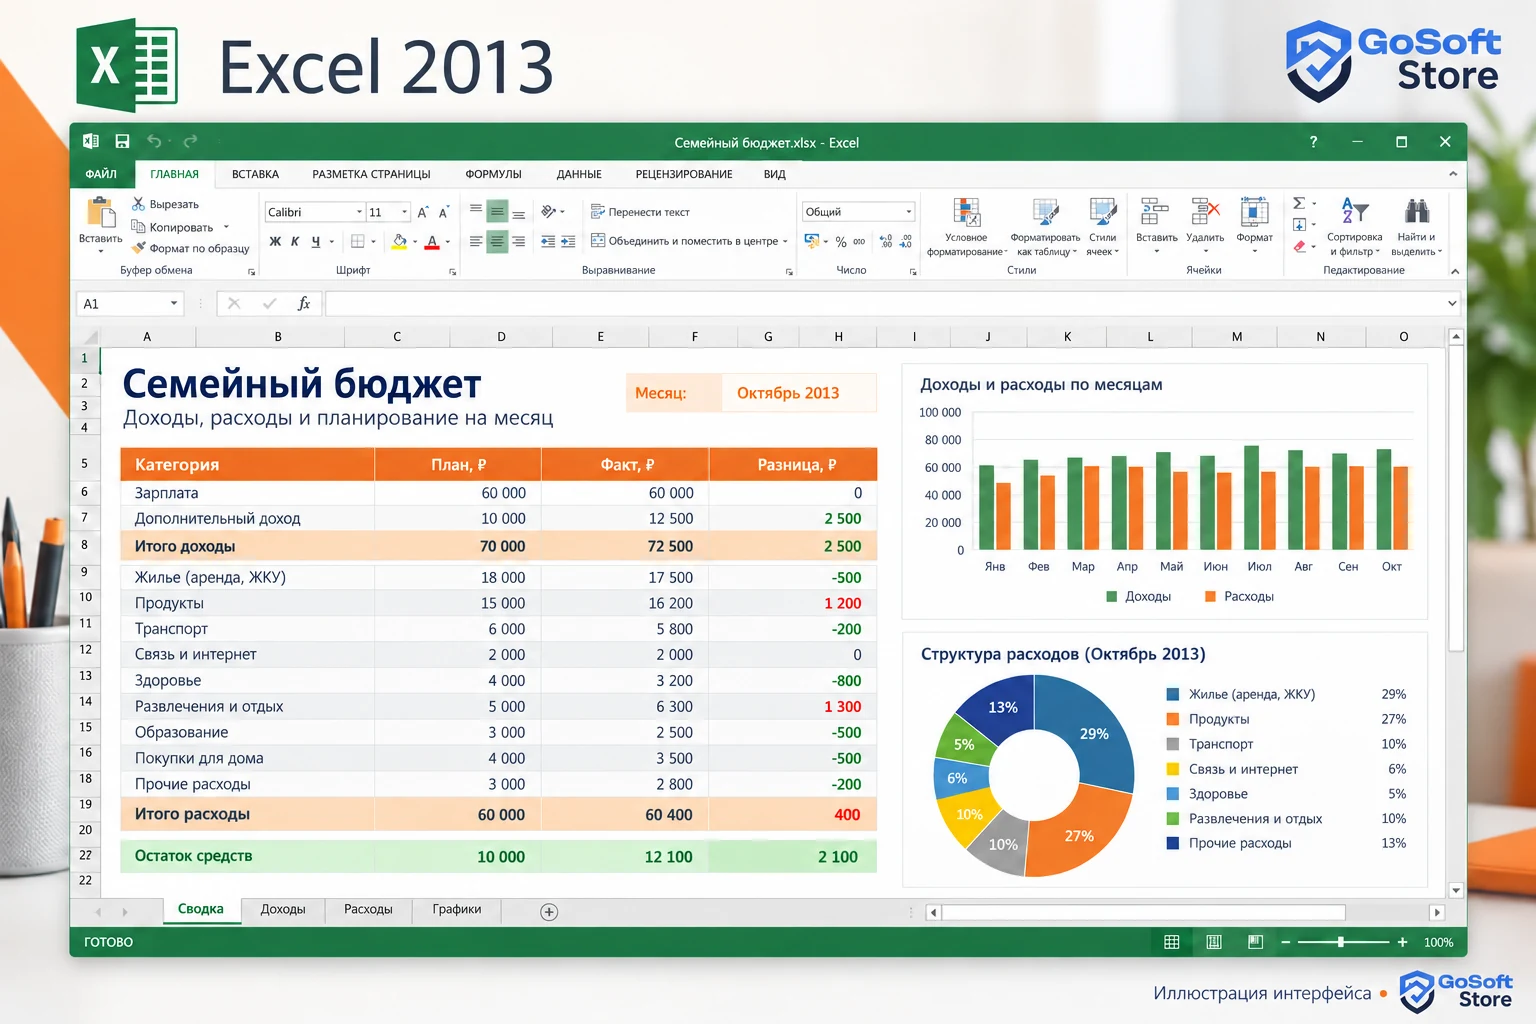
Task: Expand the Объединить и поместить в центре arrow
Action: [785, 241]
